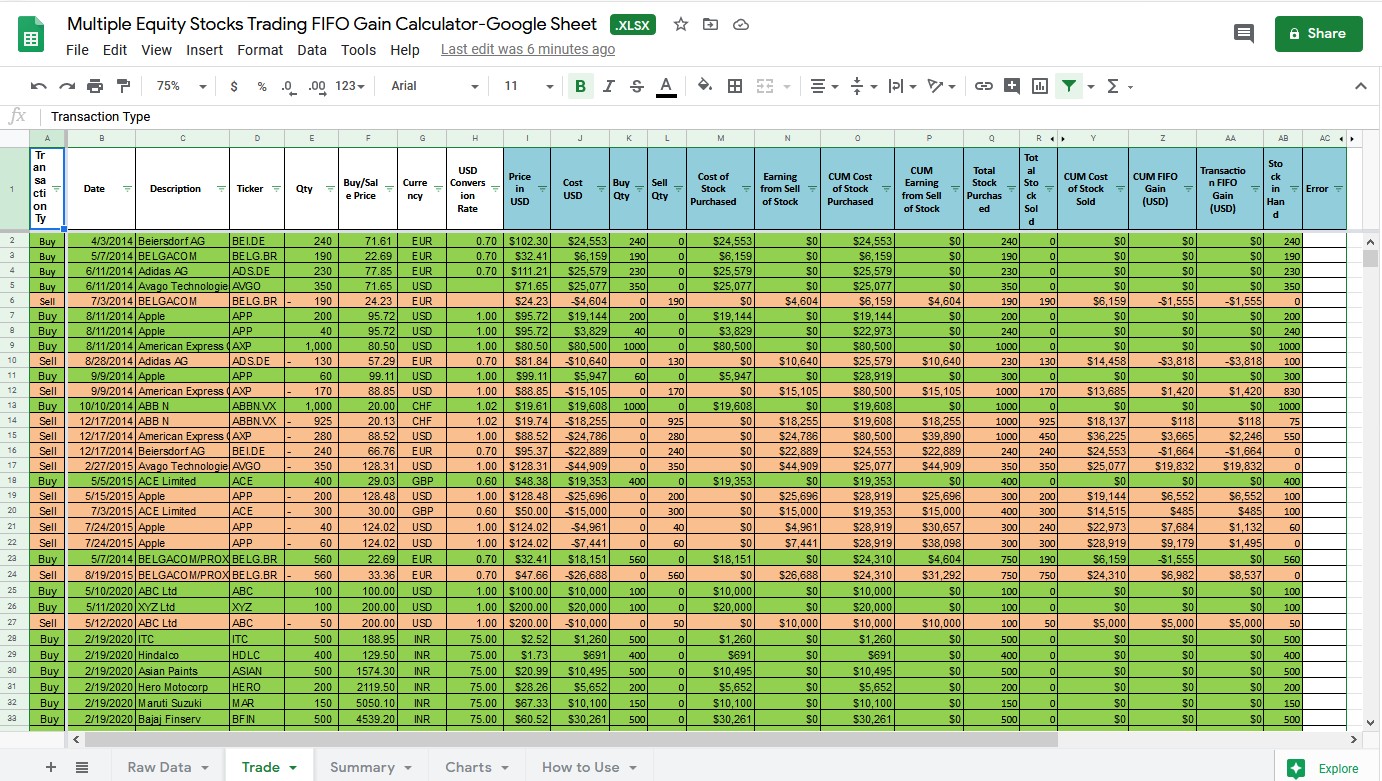
Task: Open the text color picker
Action: pos(666,86)
